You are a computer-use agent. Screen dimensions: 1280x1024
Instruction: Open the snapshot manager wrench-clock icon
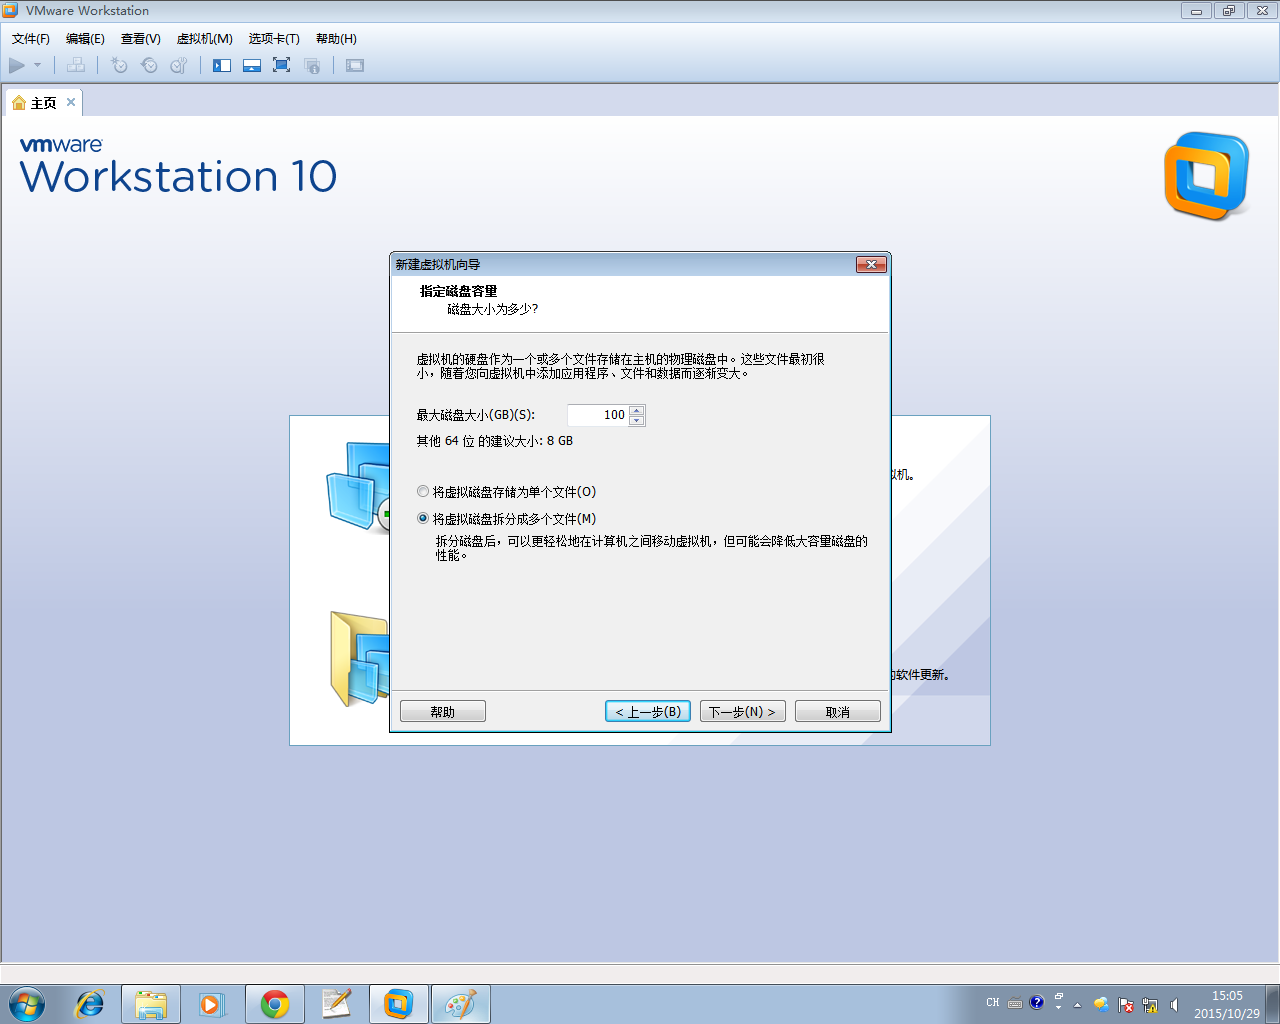coord(179,65)
